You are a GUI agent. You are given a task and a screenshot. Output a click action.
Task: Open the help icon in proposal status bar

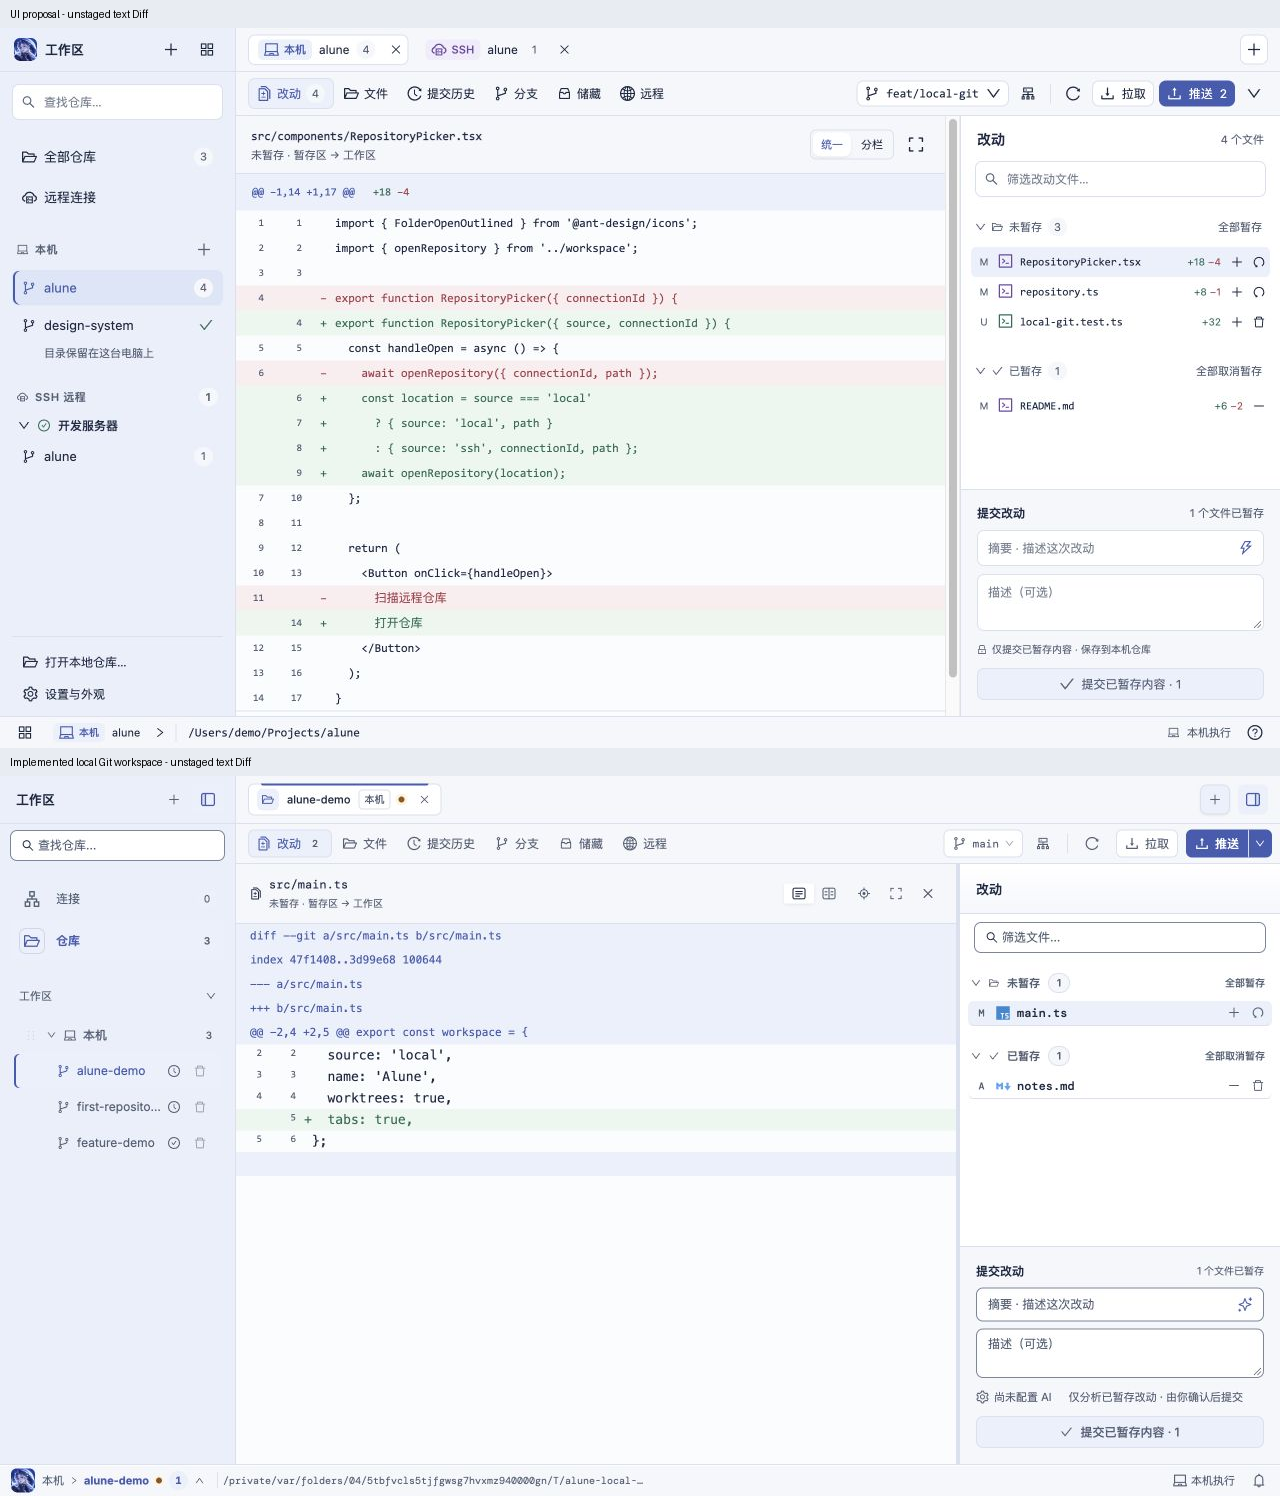click(1255, 733)
